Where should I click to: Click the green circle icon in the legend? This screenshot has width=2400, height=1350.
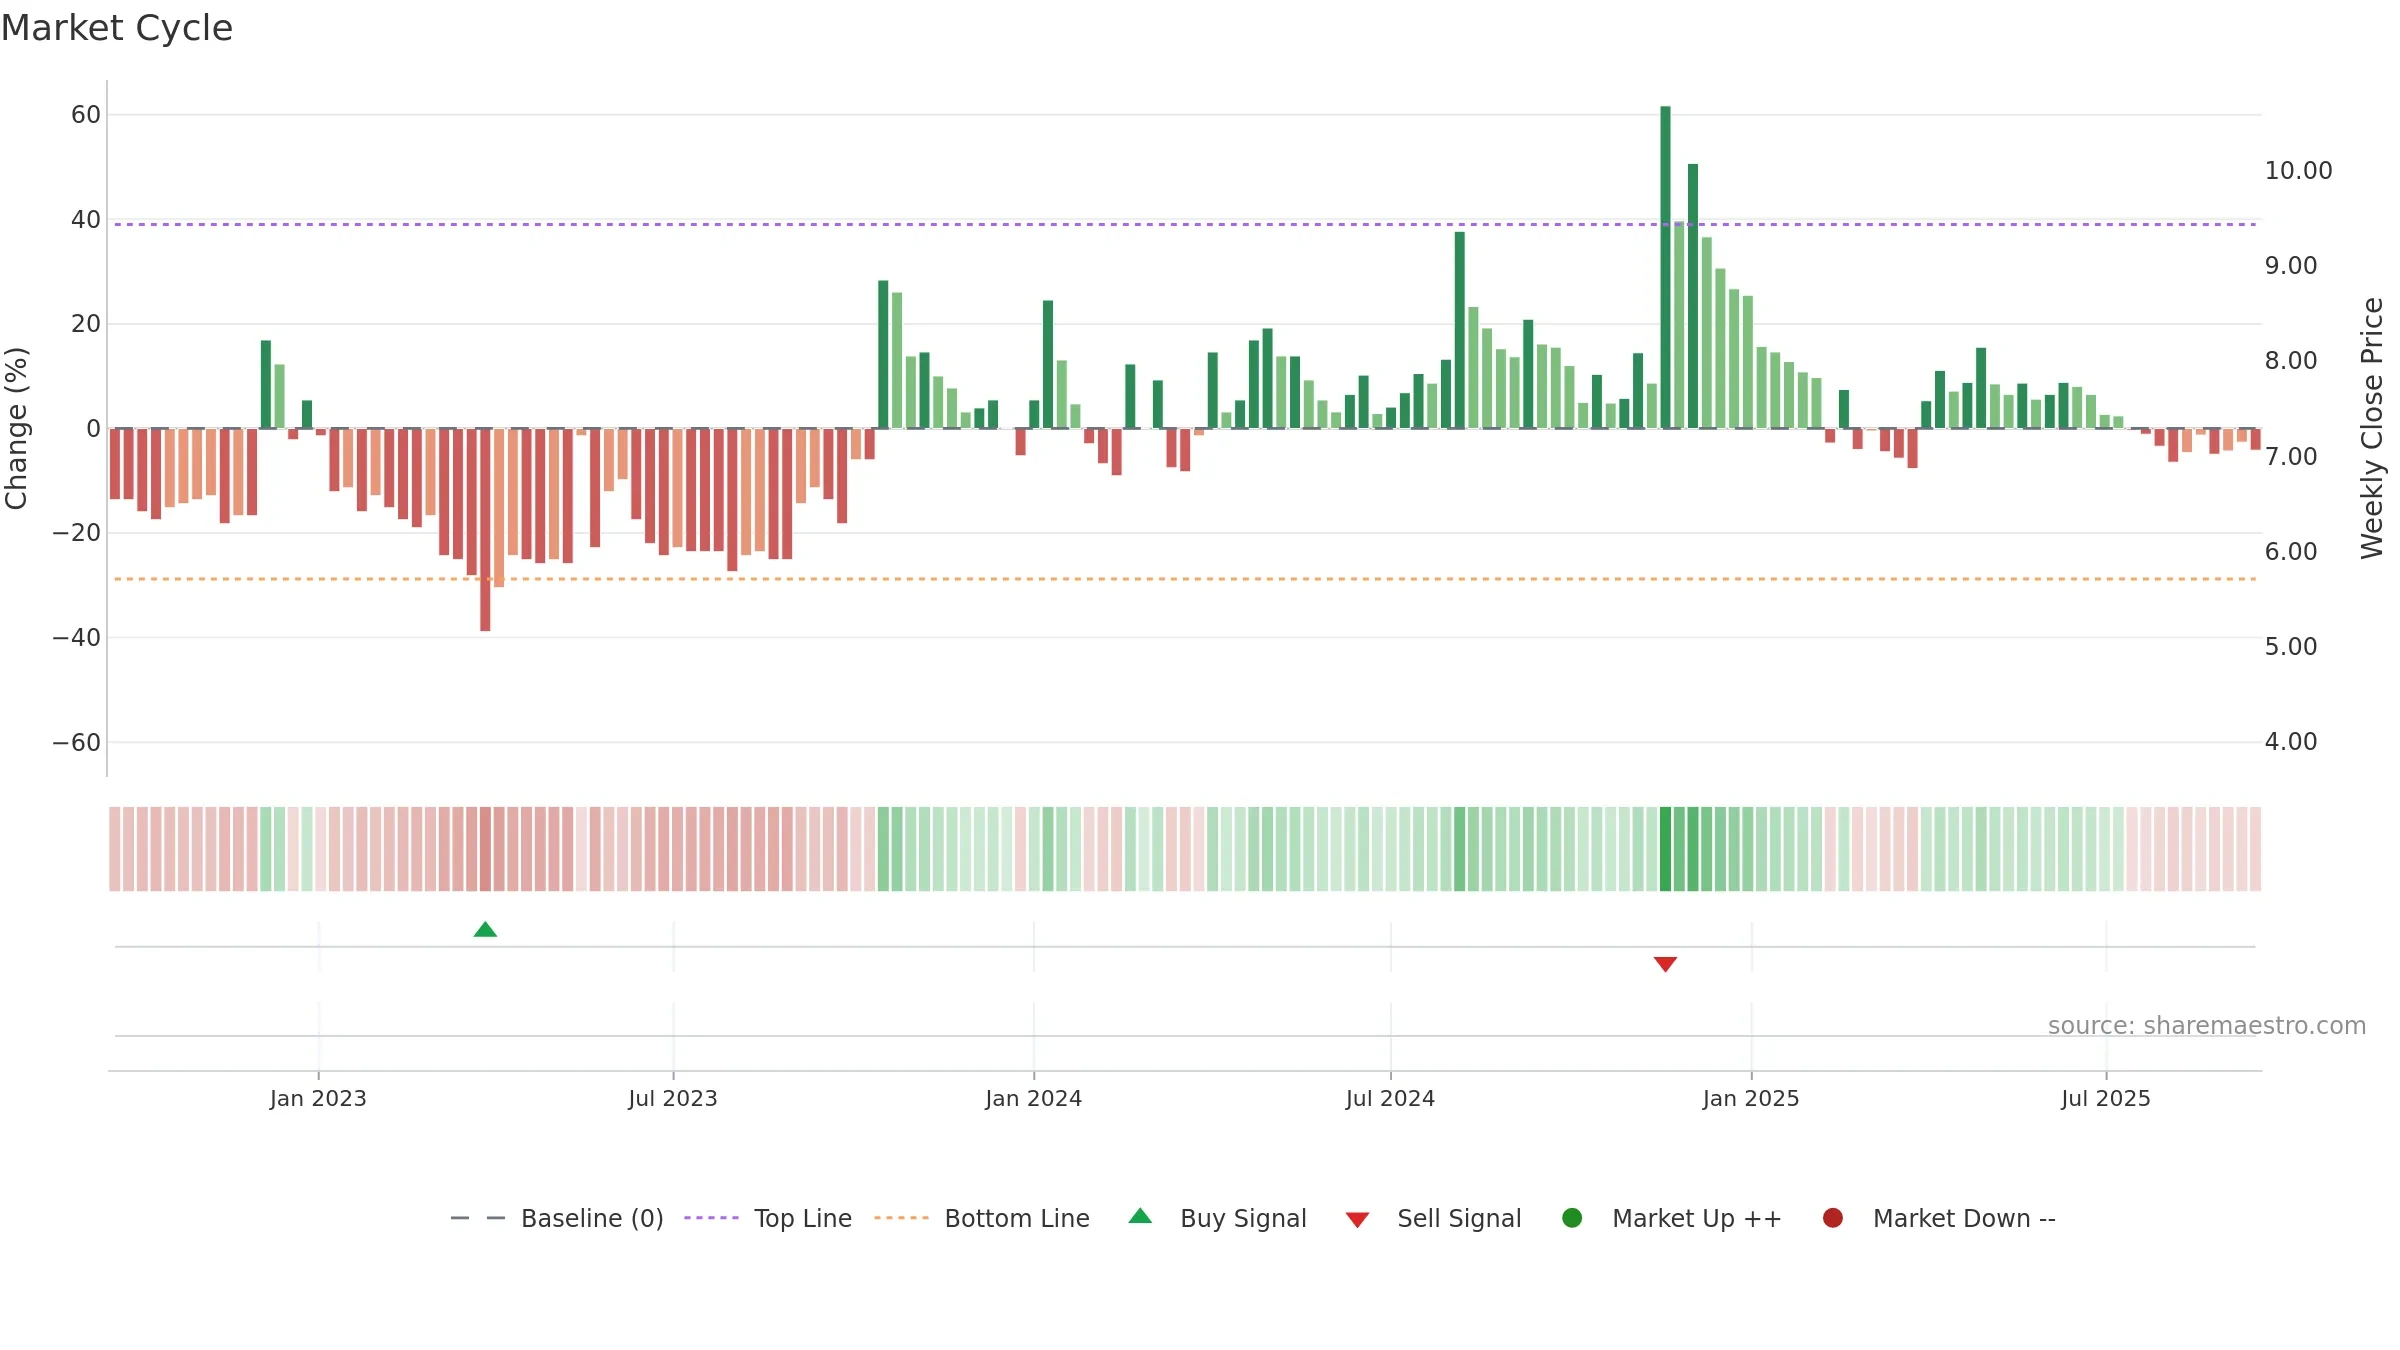pyautogui.click(x=1572, y=1218)
